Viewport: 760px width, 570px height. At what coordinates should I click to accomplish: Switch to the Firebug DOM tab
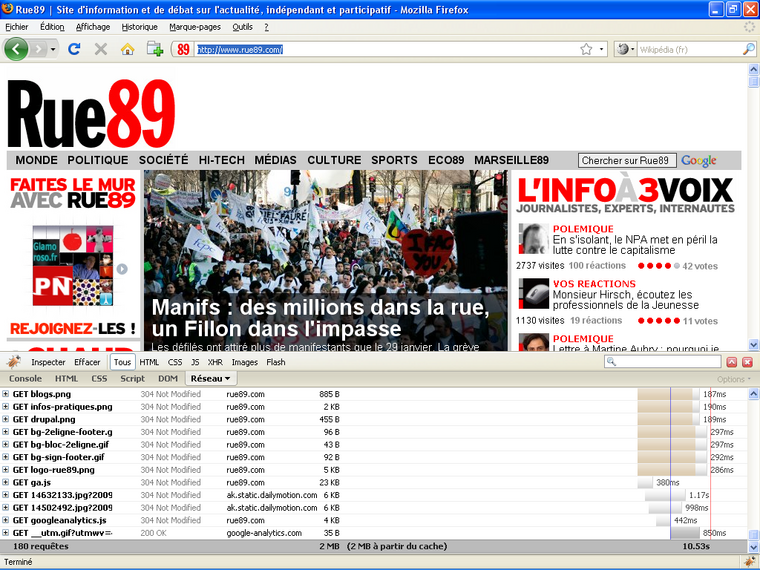tap(168, 379)
